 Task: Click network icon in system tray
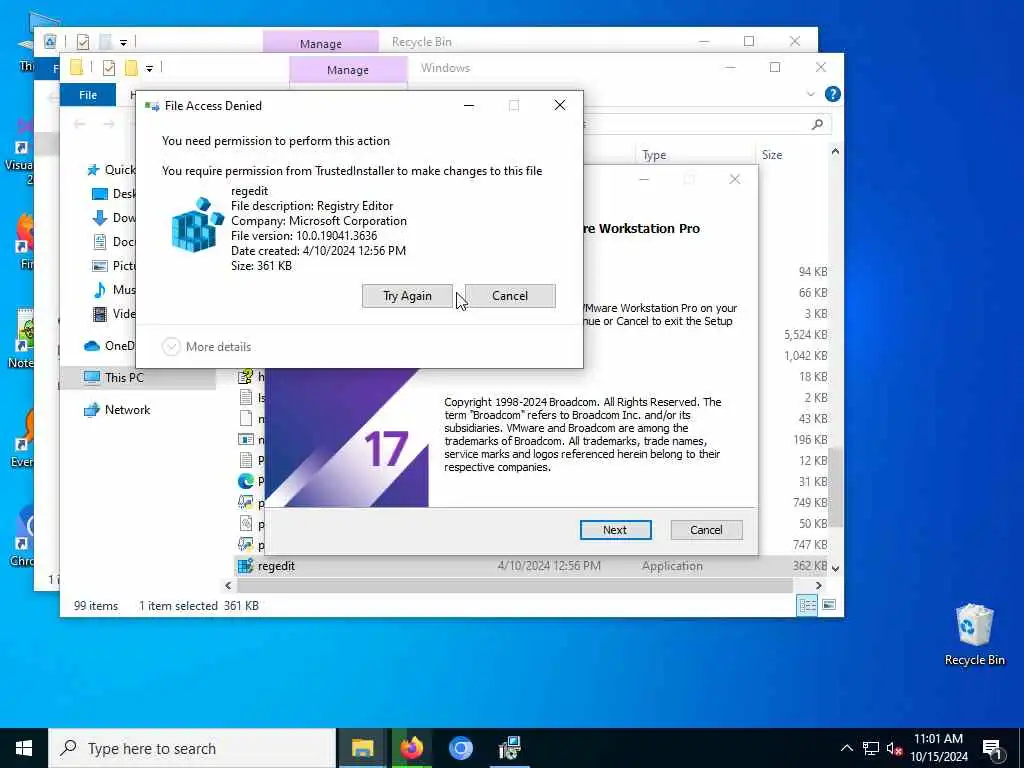point(871,748)
